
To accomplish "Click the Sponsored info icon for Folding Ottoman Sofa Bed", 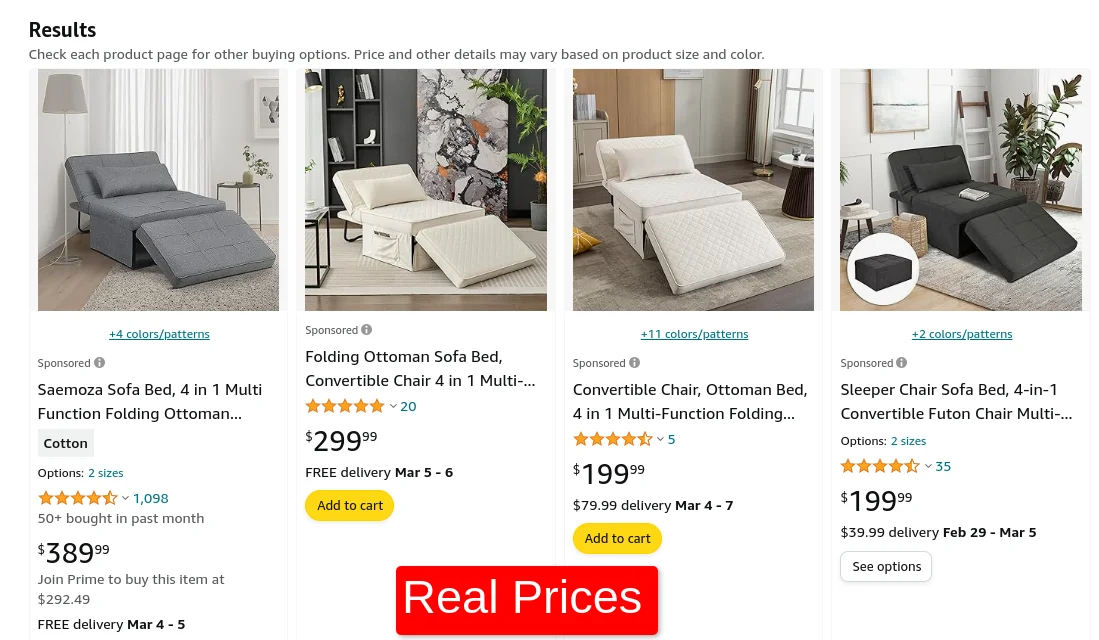I will click(x=366, y=329).
